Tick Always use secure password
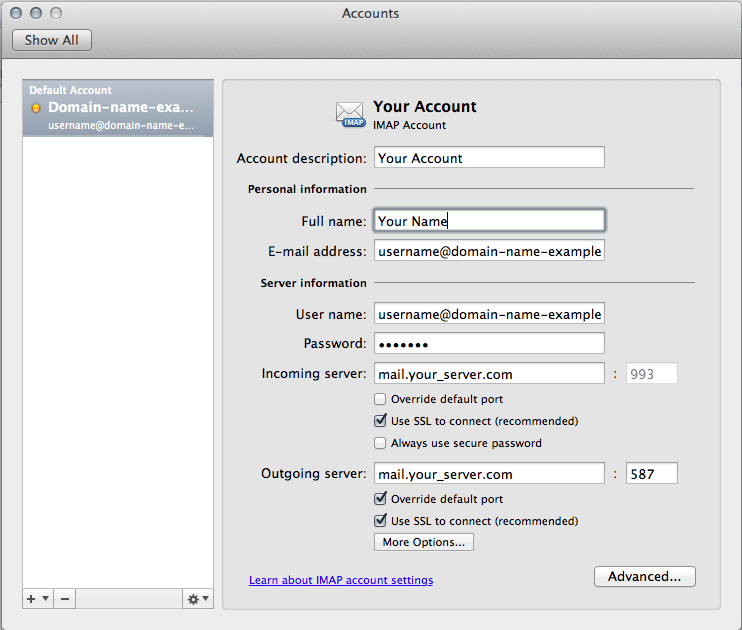This screenshot has width=742, height=630. pyautogui.click(x=380, y=443)
